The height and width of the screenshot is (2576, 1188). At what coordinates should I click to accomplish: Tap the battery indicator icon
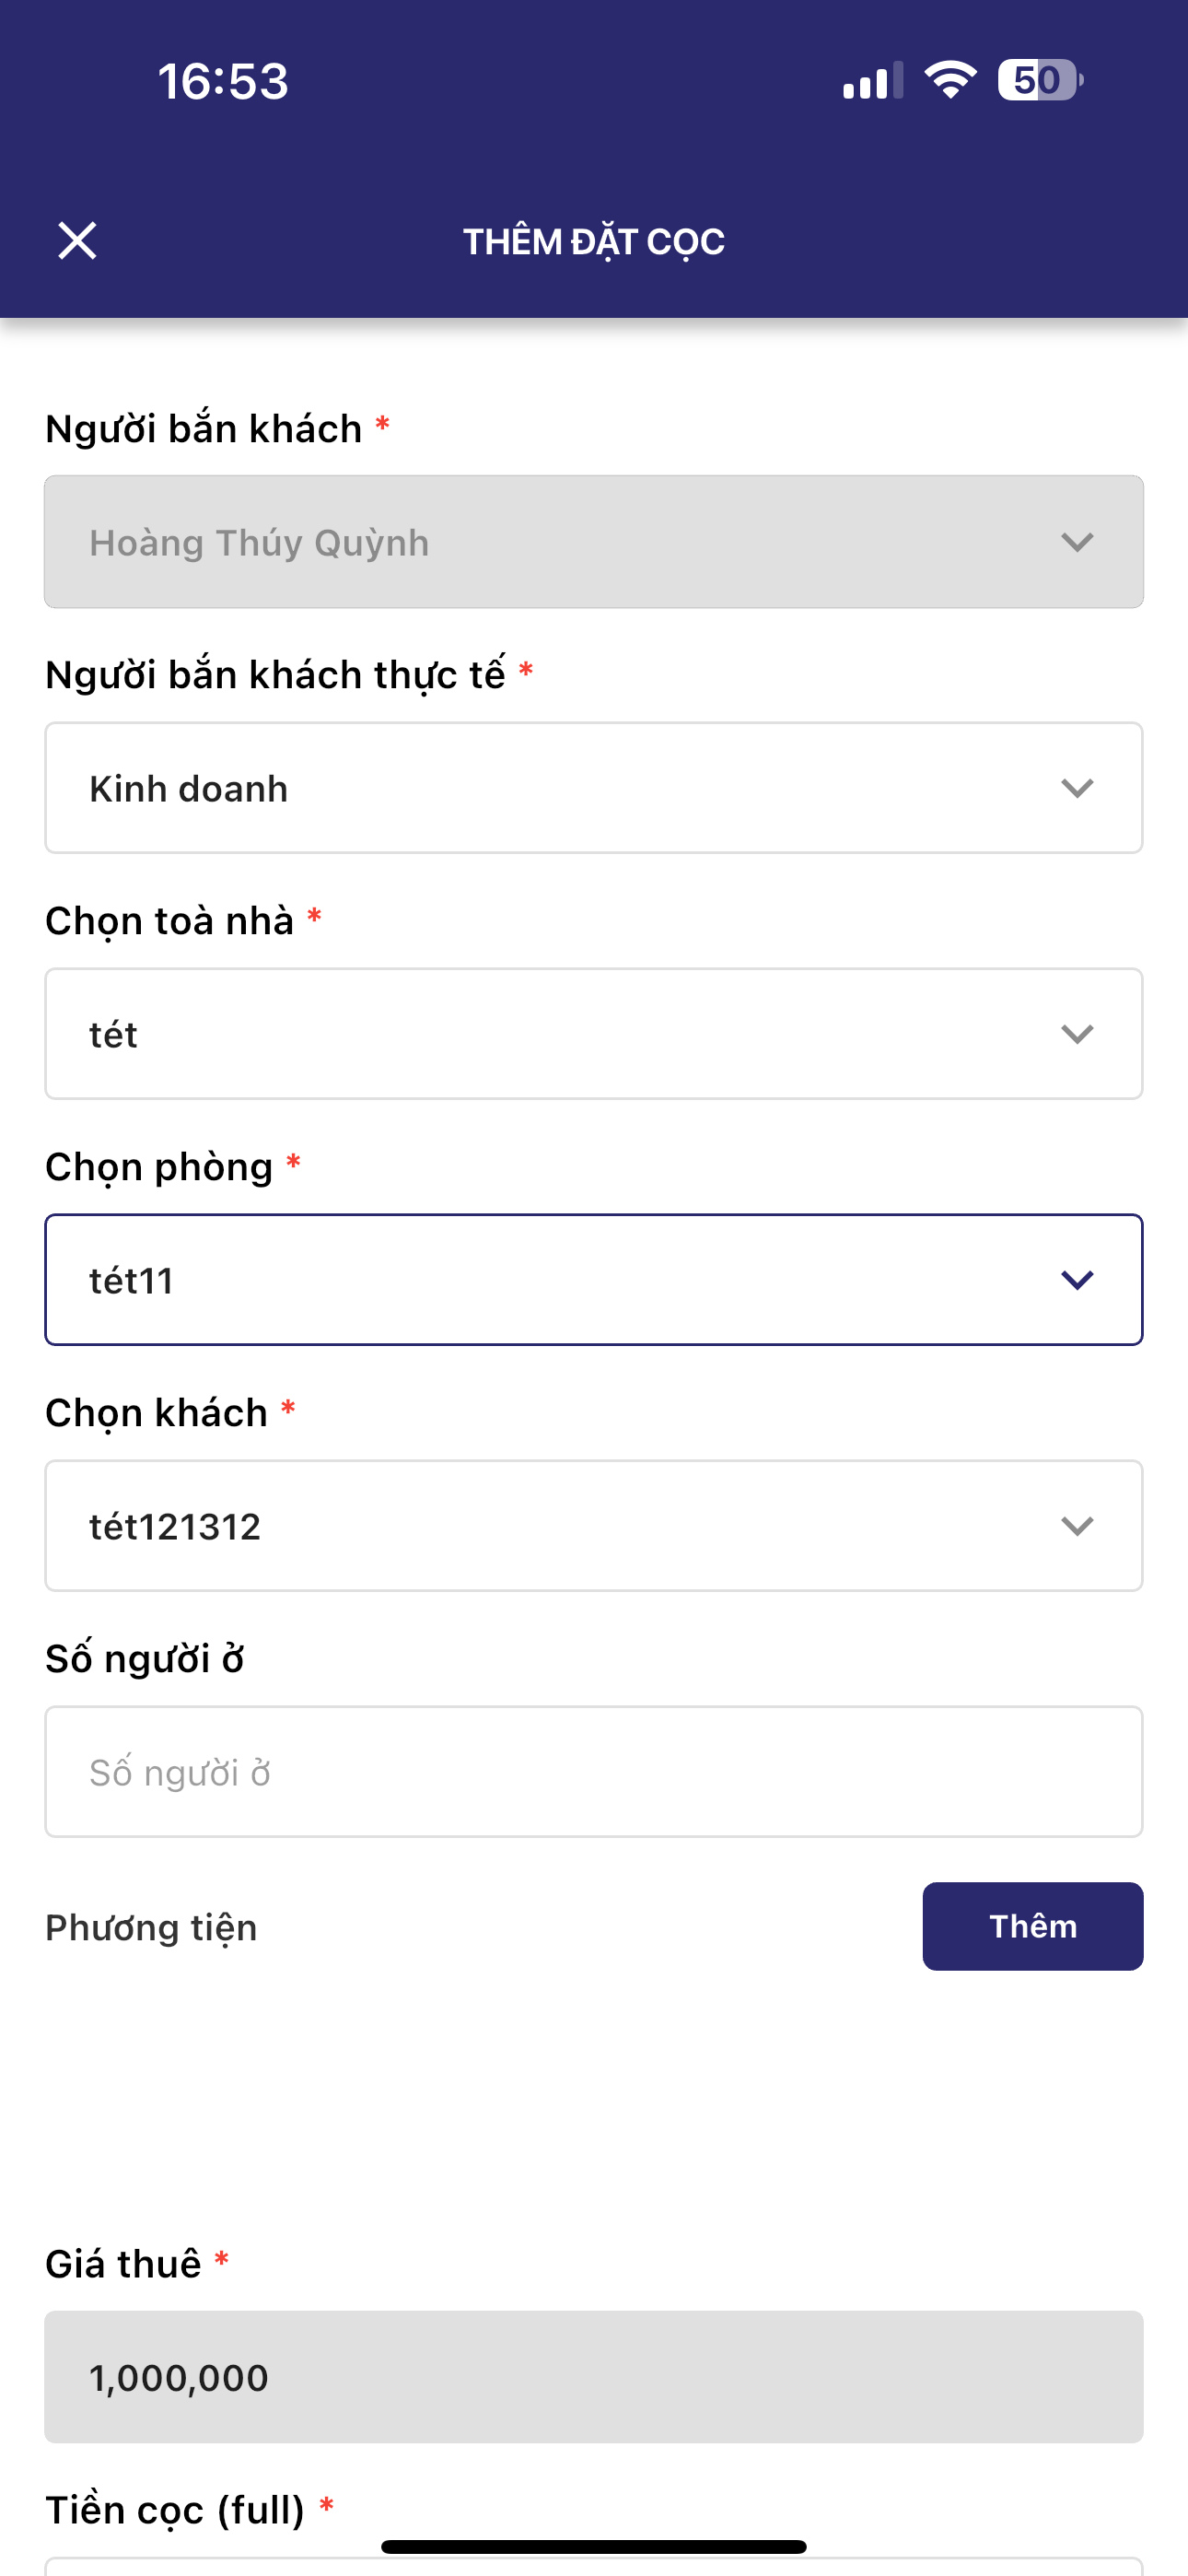[x=1039, y=80]
